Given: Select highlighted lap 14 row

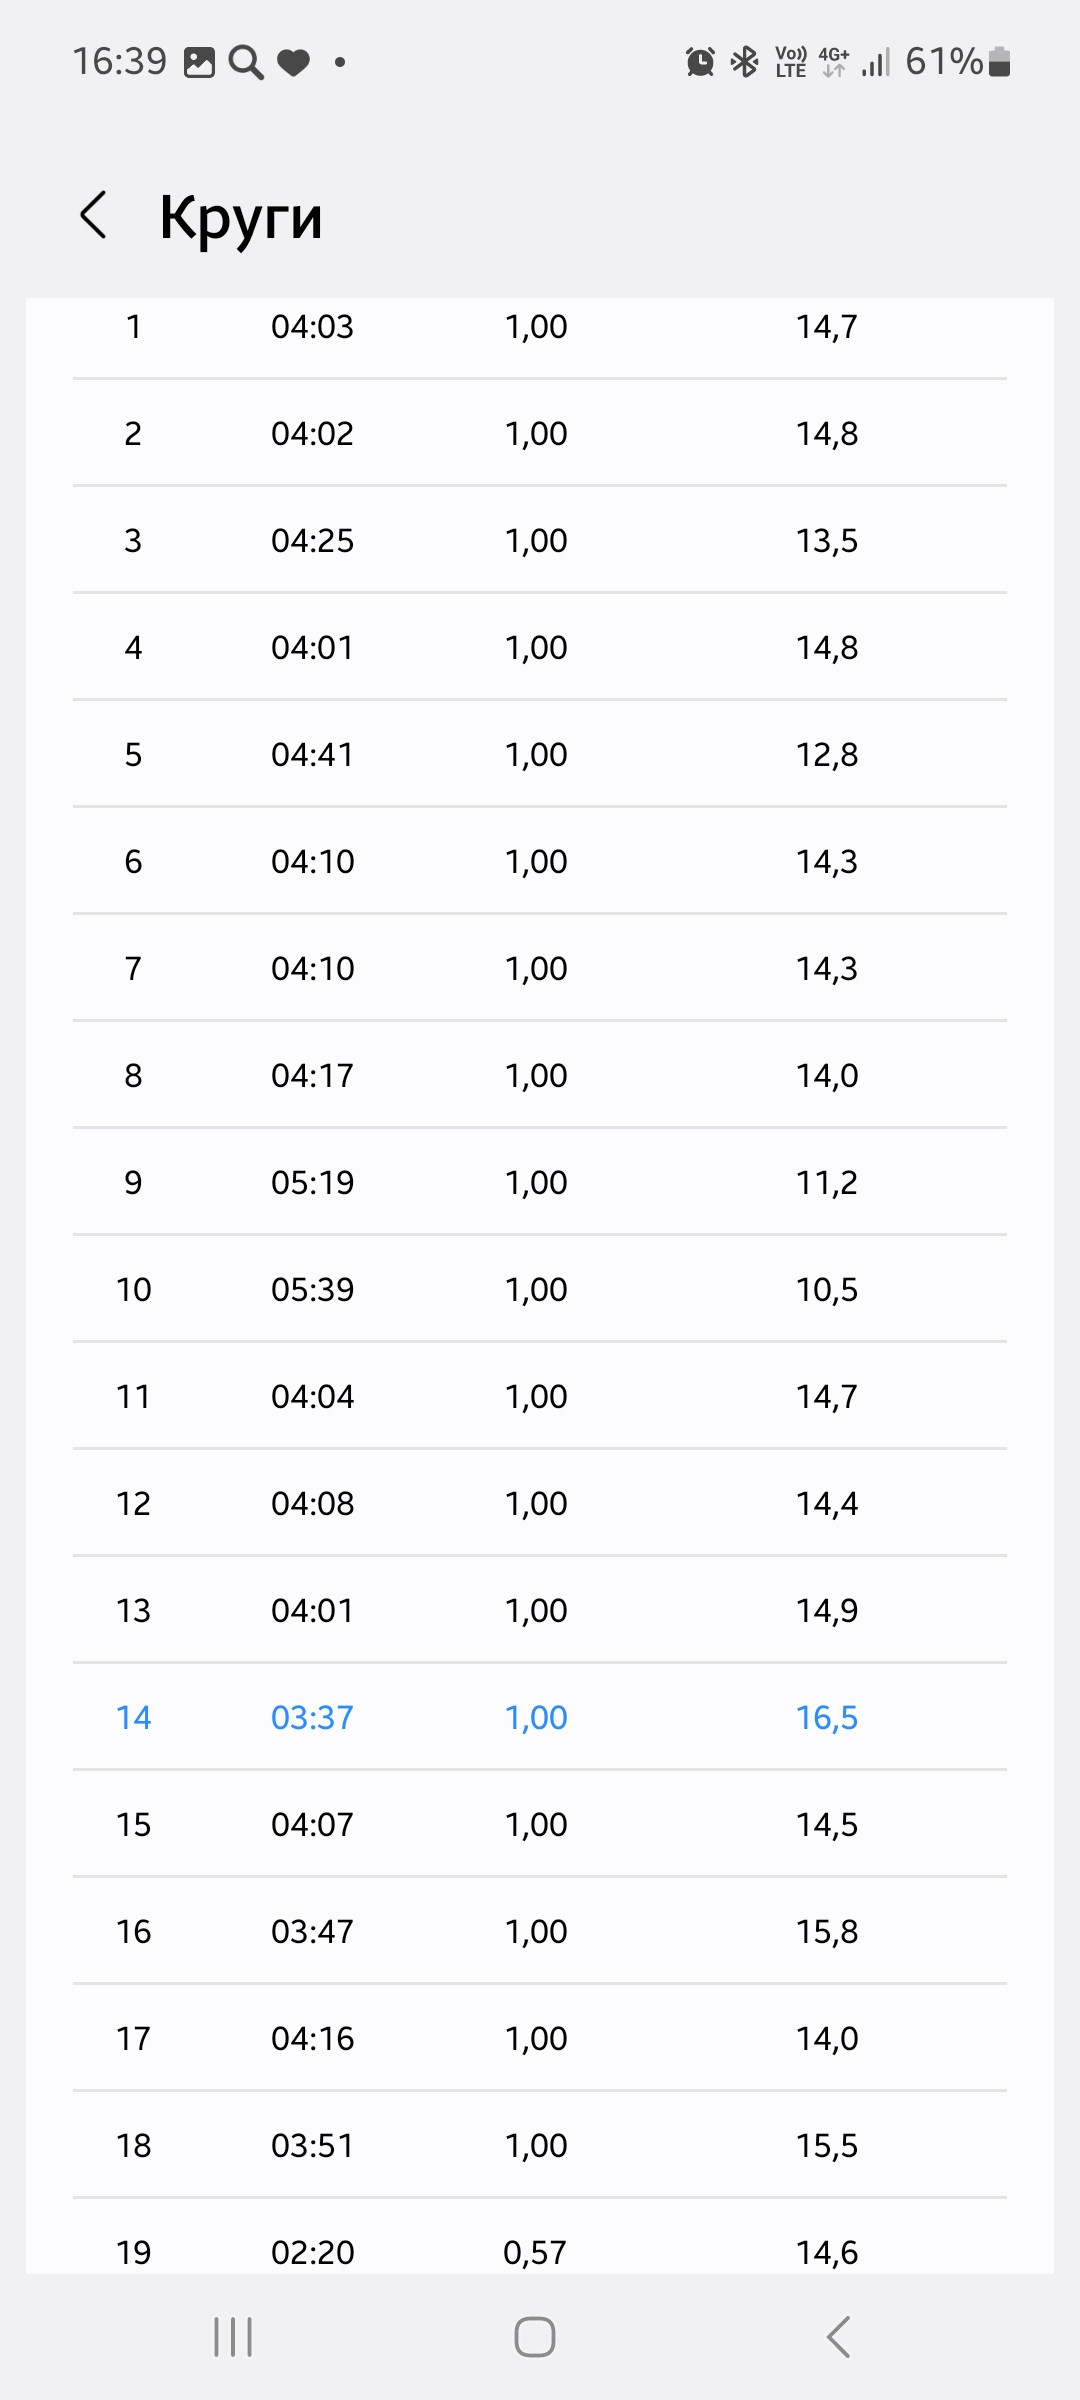Looking at the screenshot, I should click(540, 1717).
